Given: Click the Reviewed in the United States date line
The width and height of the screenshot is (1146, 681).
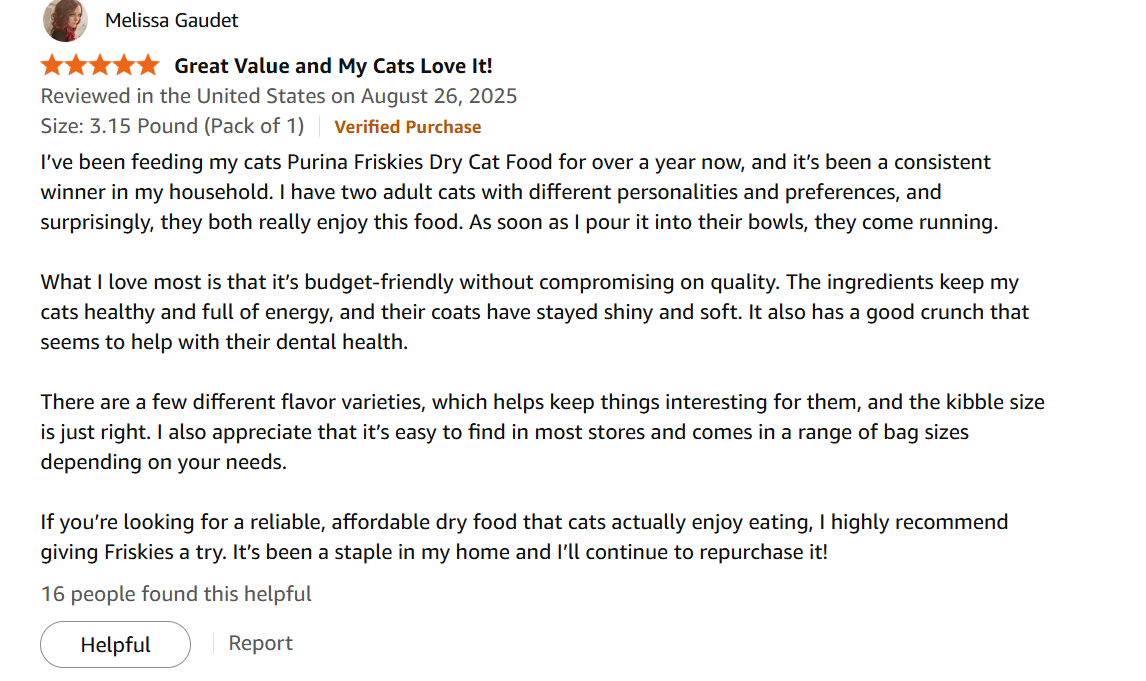Looking at the screenshot, I should (x=278, y=96).
